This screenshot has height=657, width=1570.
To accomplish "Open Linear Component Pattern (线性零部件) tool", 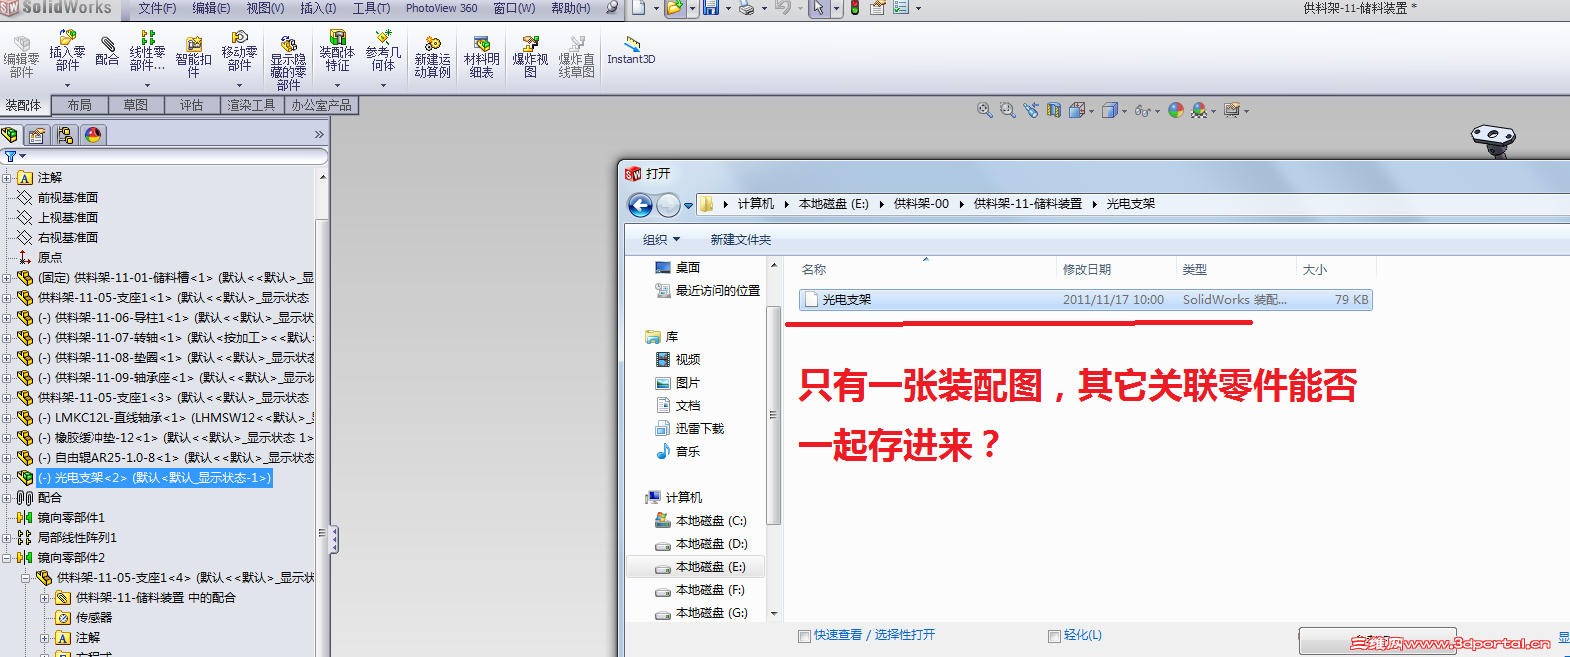I will (147, 52).
